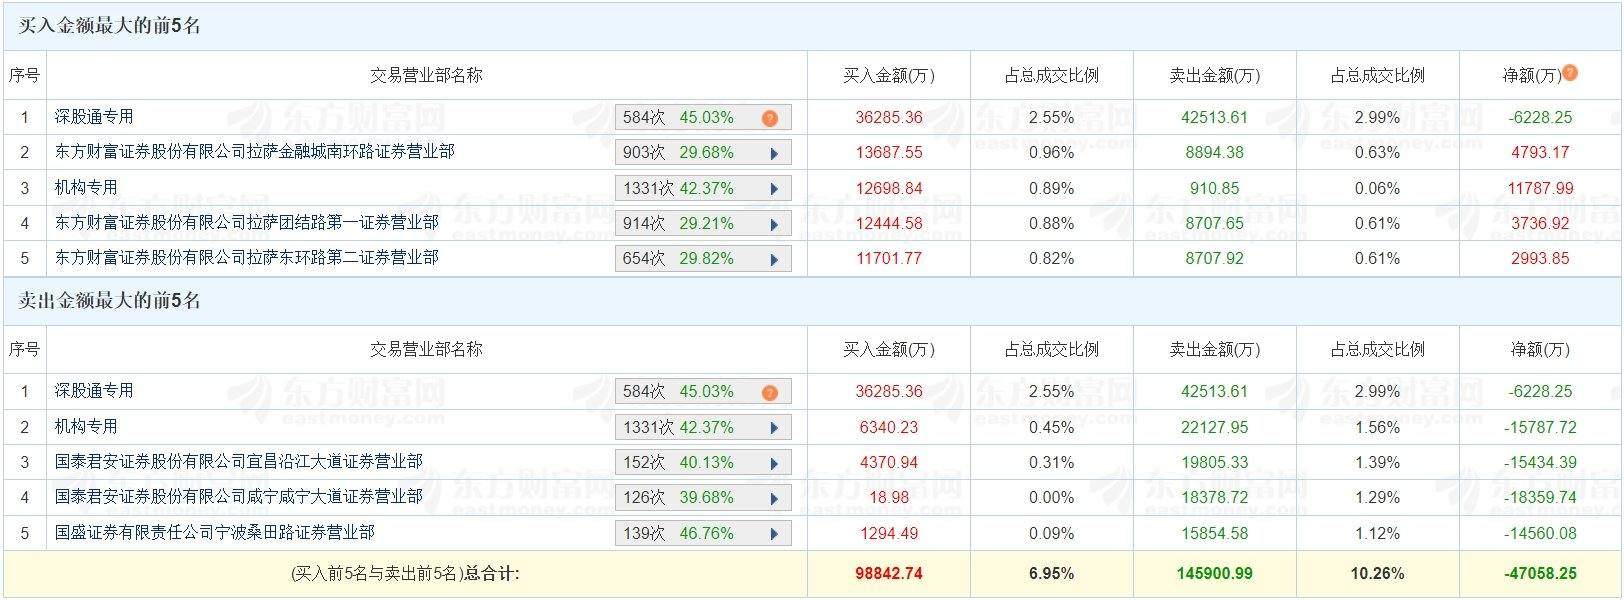Screen dimensions: 1624x600
Task: Click the 584次 45.03% box in the 买入金额最大 section
Action: 680,118
